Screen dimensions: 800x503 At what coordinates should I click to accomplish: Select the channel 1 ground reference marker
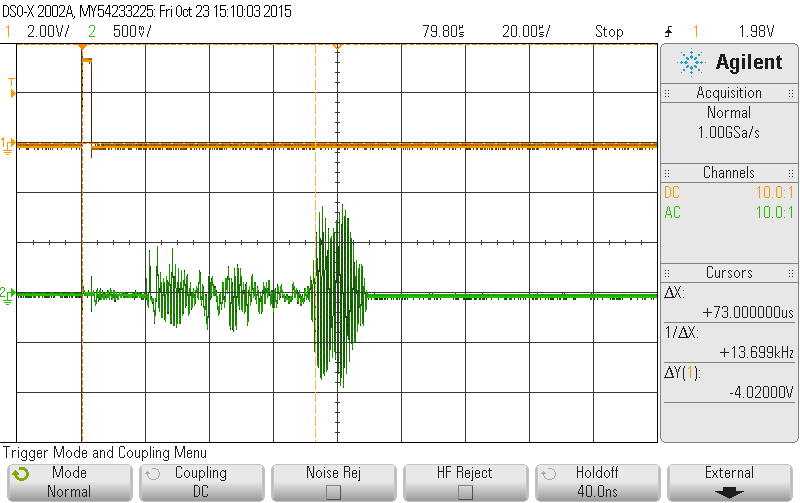click(8, 145)
